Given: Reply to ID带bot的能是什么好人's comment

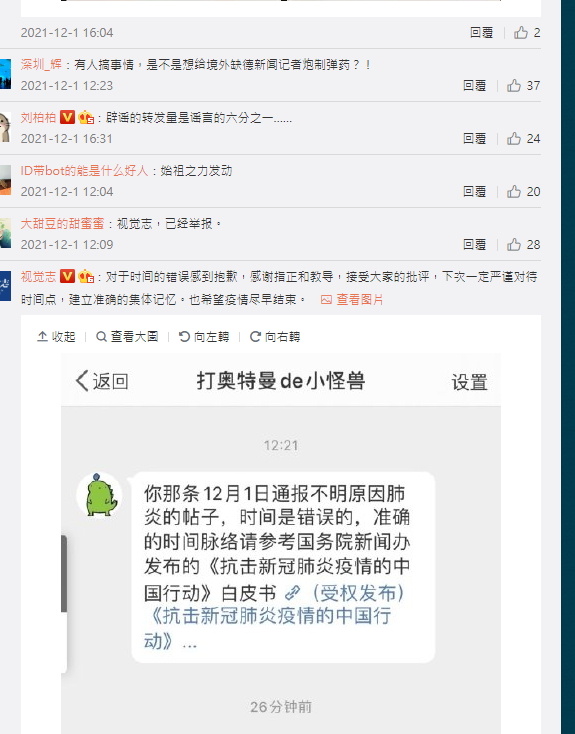Looking at the screenshot, I should tap(474, 191).
